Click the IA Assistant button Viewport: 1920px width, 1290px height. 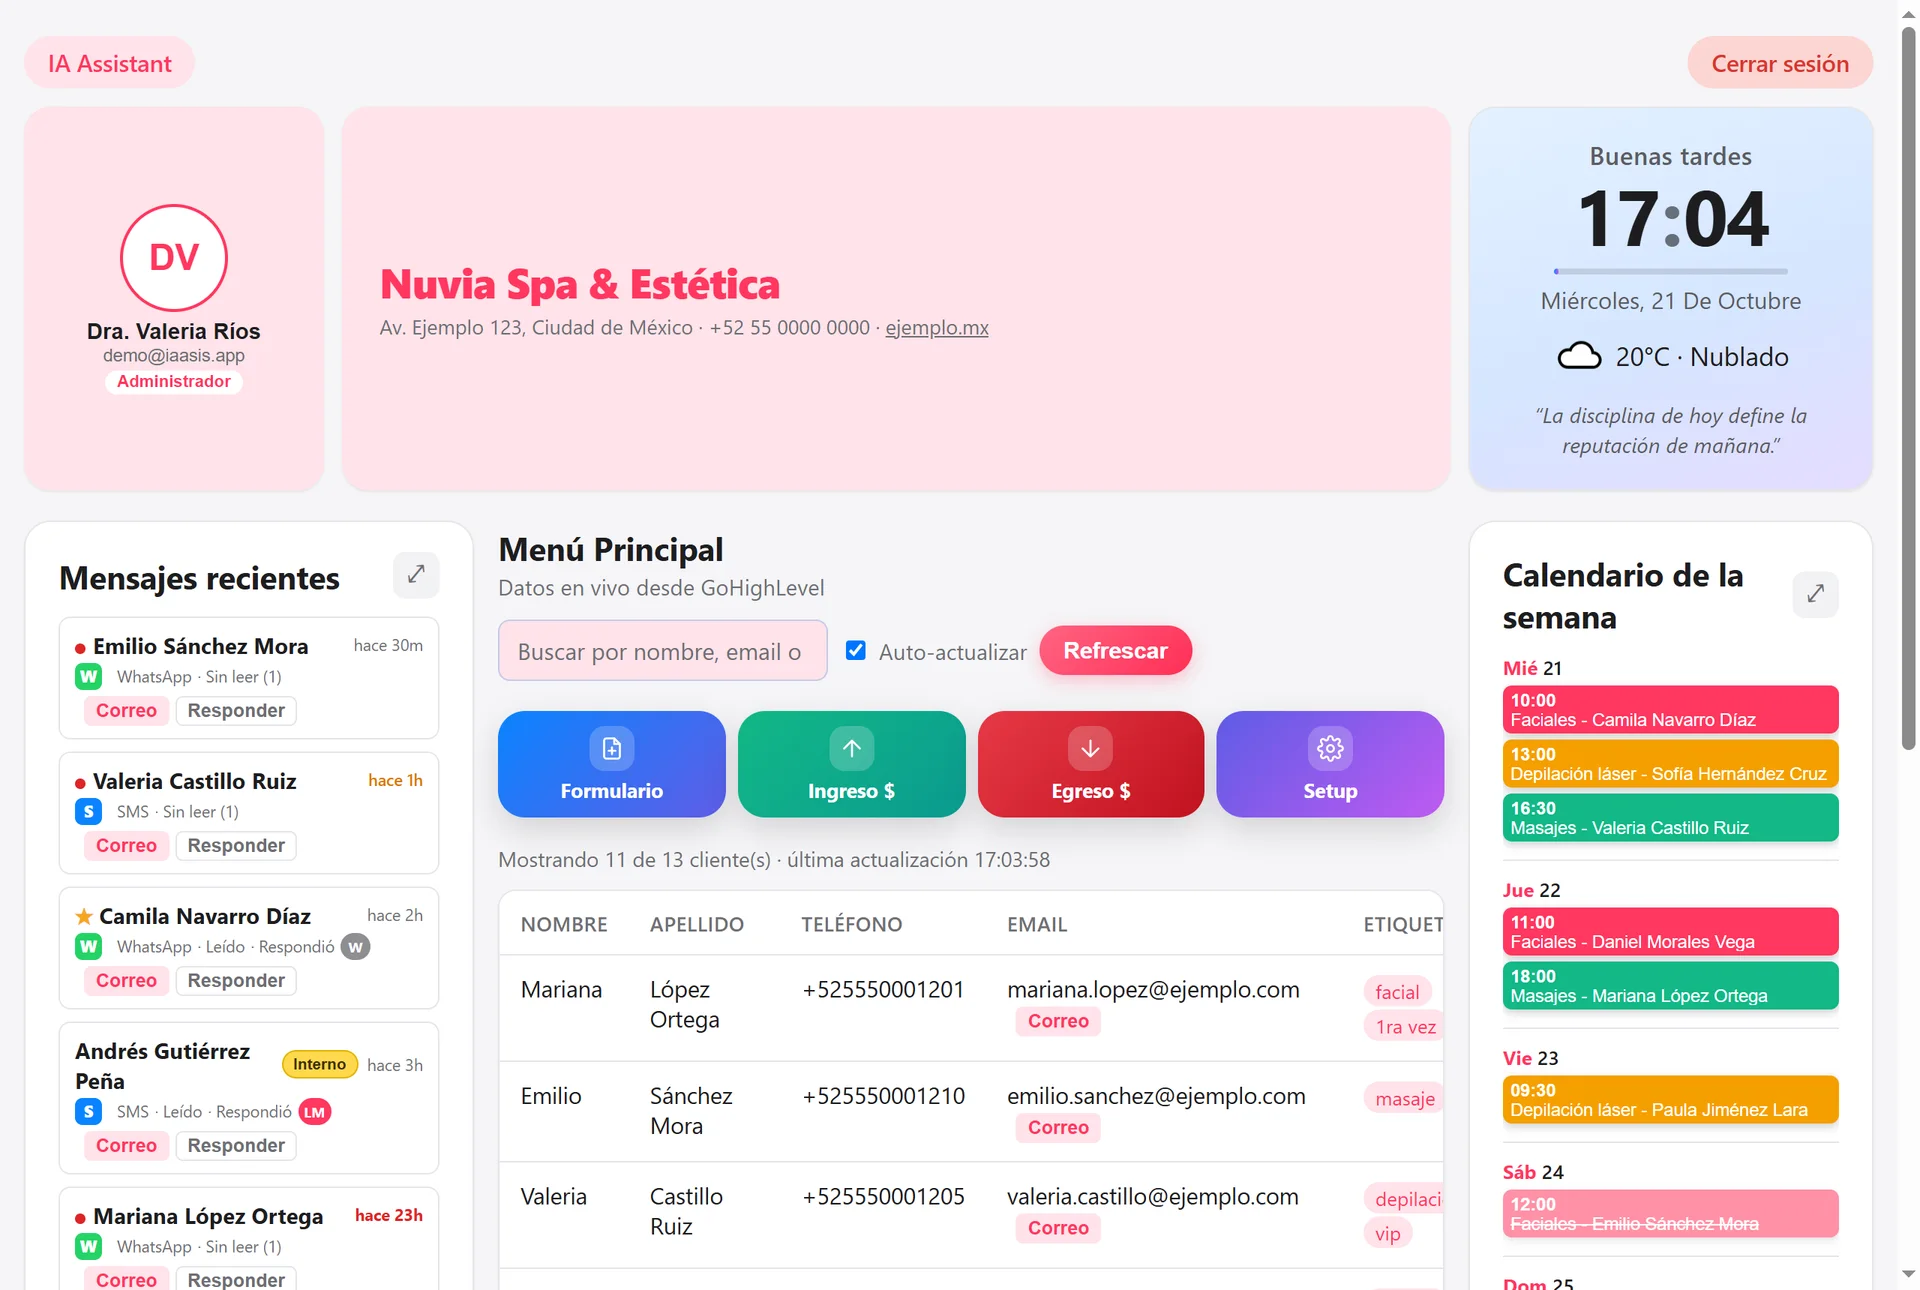[110, 63]
